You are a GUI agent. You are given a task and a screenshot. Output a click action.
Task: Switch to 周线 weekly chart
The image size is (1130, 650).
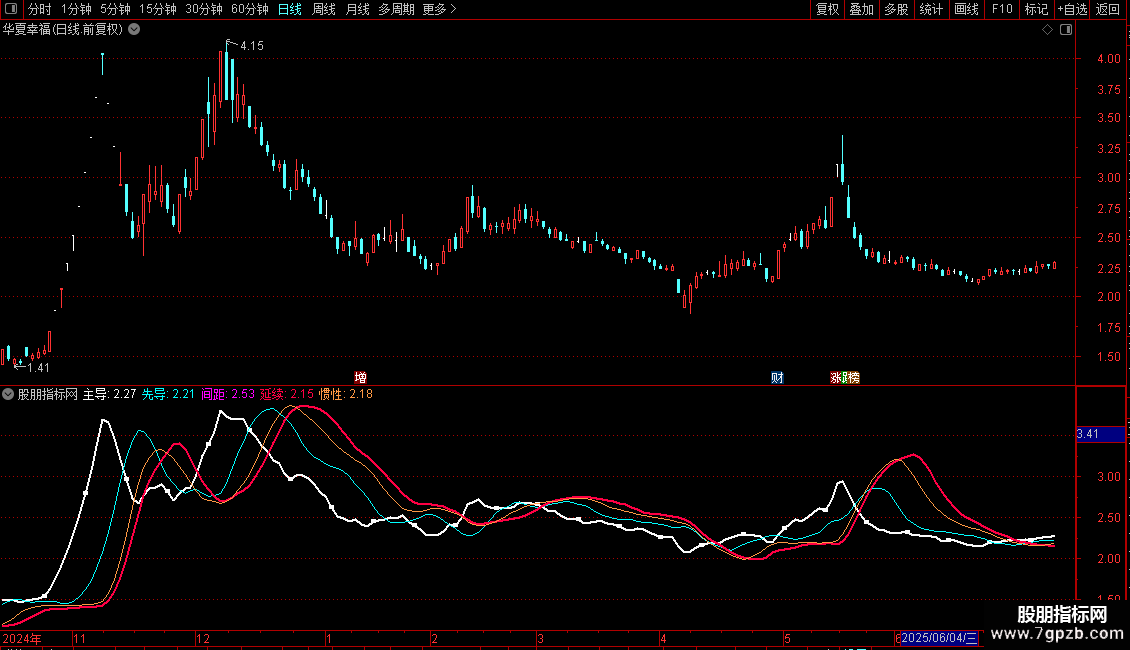[x=324, y=9]
